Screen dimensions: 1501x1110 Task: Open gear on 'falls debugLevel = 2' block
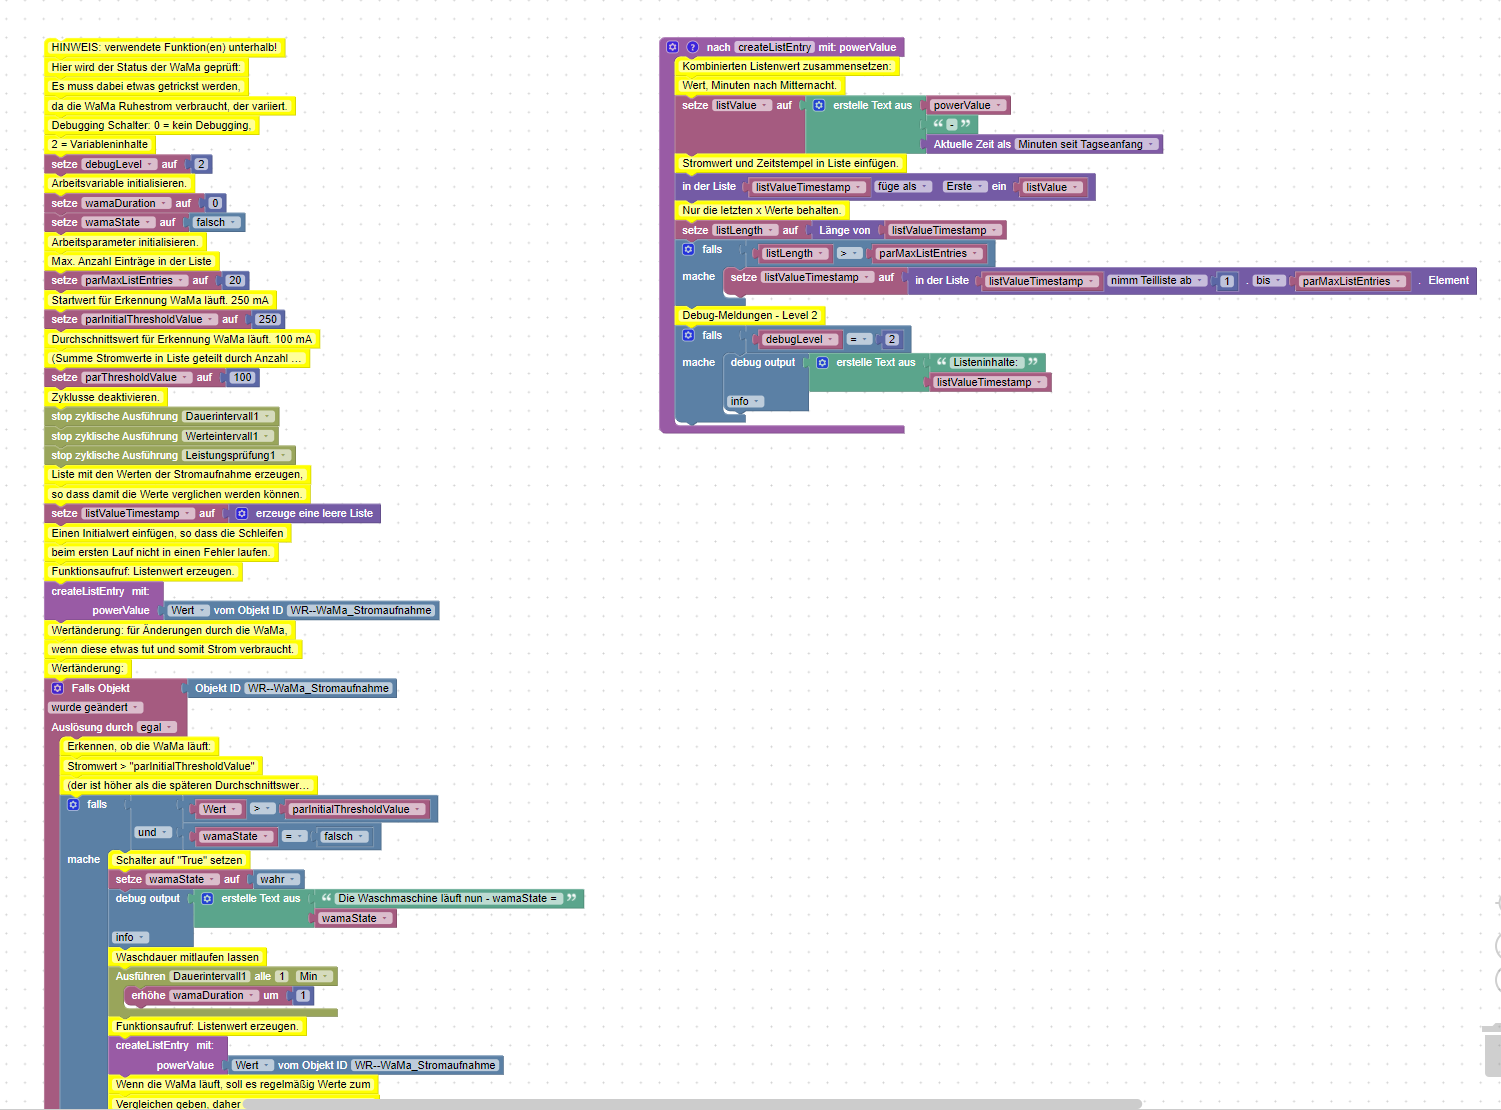688,335
